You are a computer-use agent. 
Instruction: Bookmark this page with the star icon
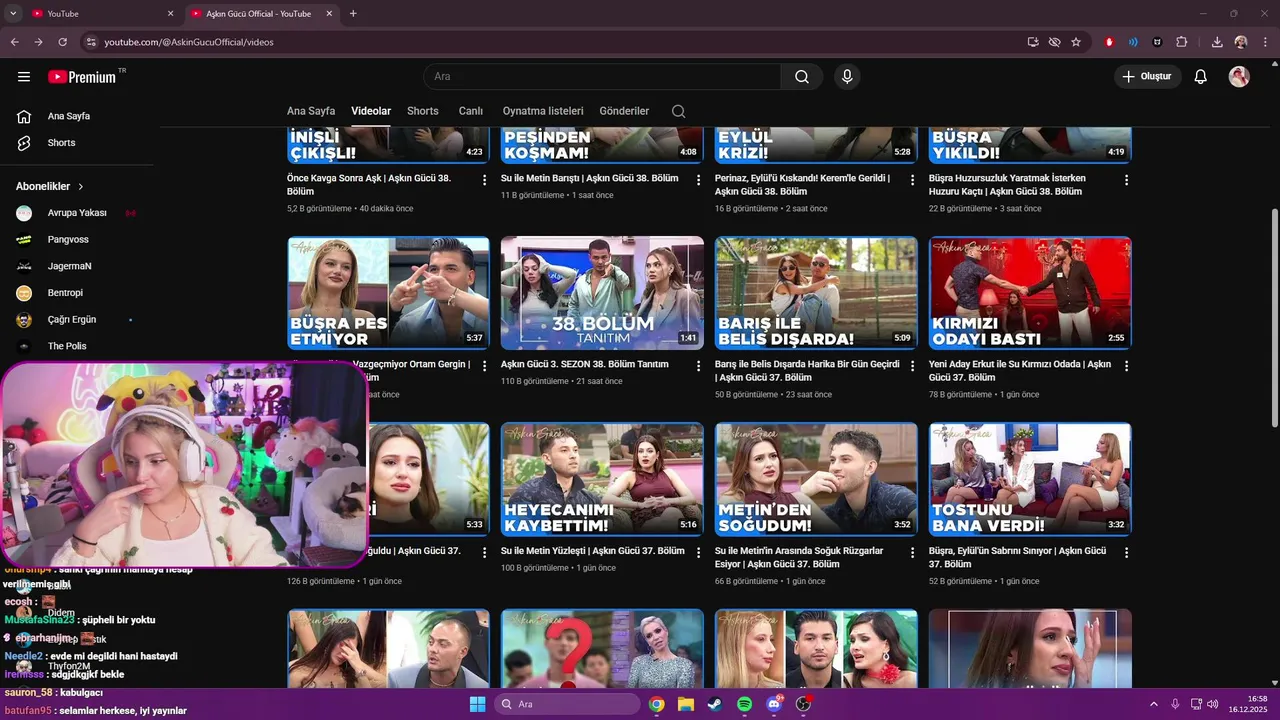(1076, 42)
